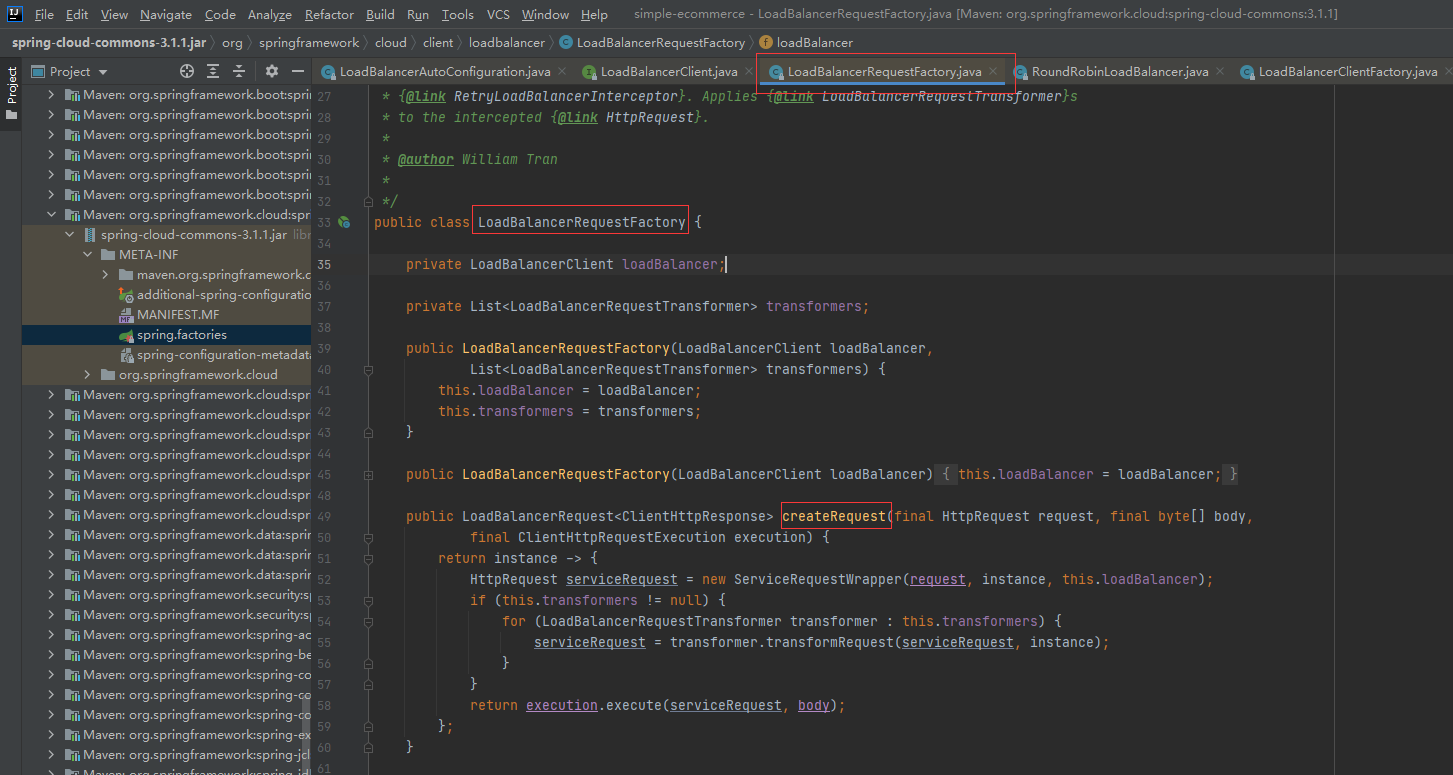
Task: Open Project panel settings gear
Action: 272,72
